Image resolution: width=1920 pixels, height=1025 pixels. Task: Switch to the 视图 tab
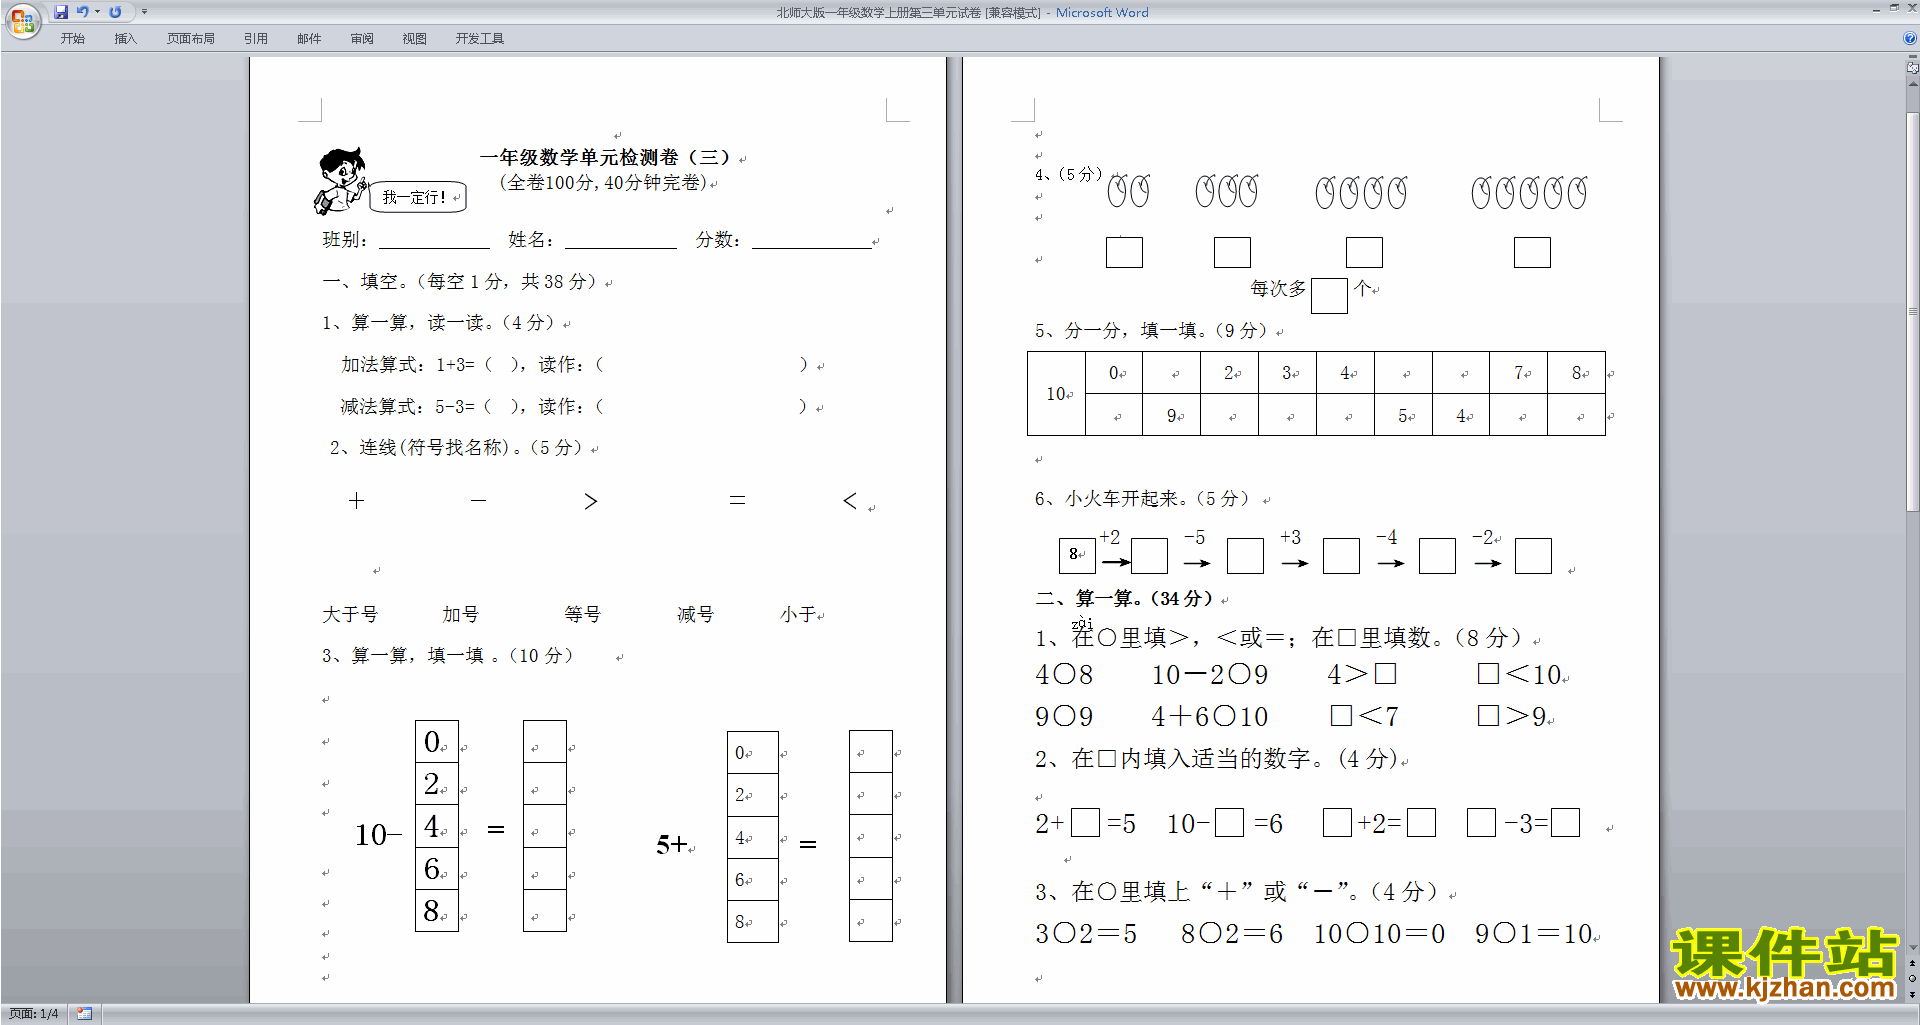[414, 39]
